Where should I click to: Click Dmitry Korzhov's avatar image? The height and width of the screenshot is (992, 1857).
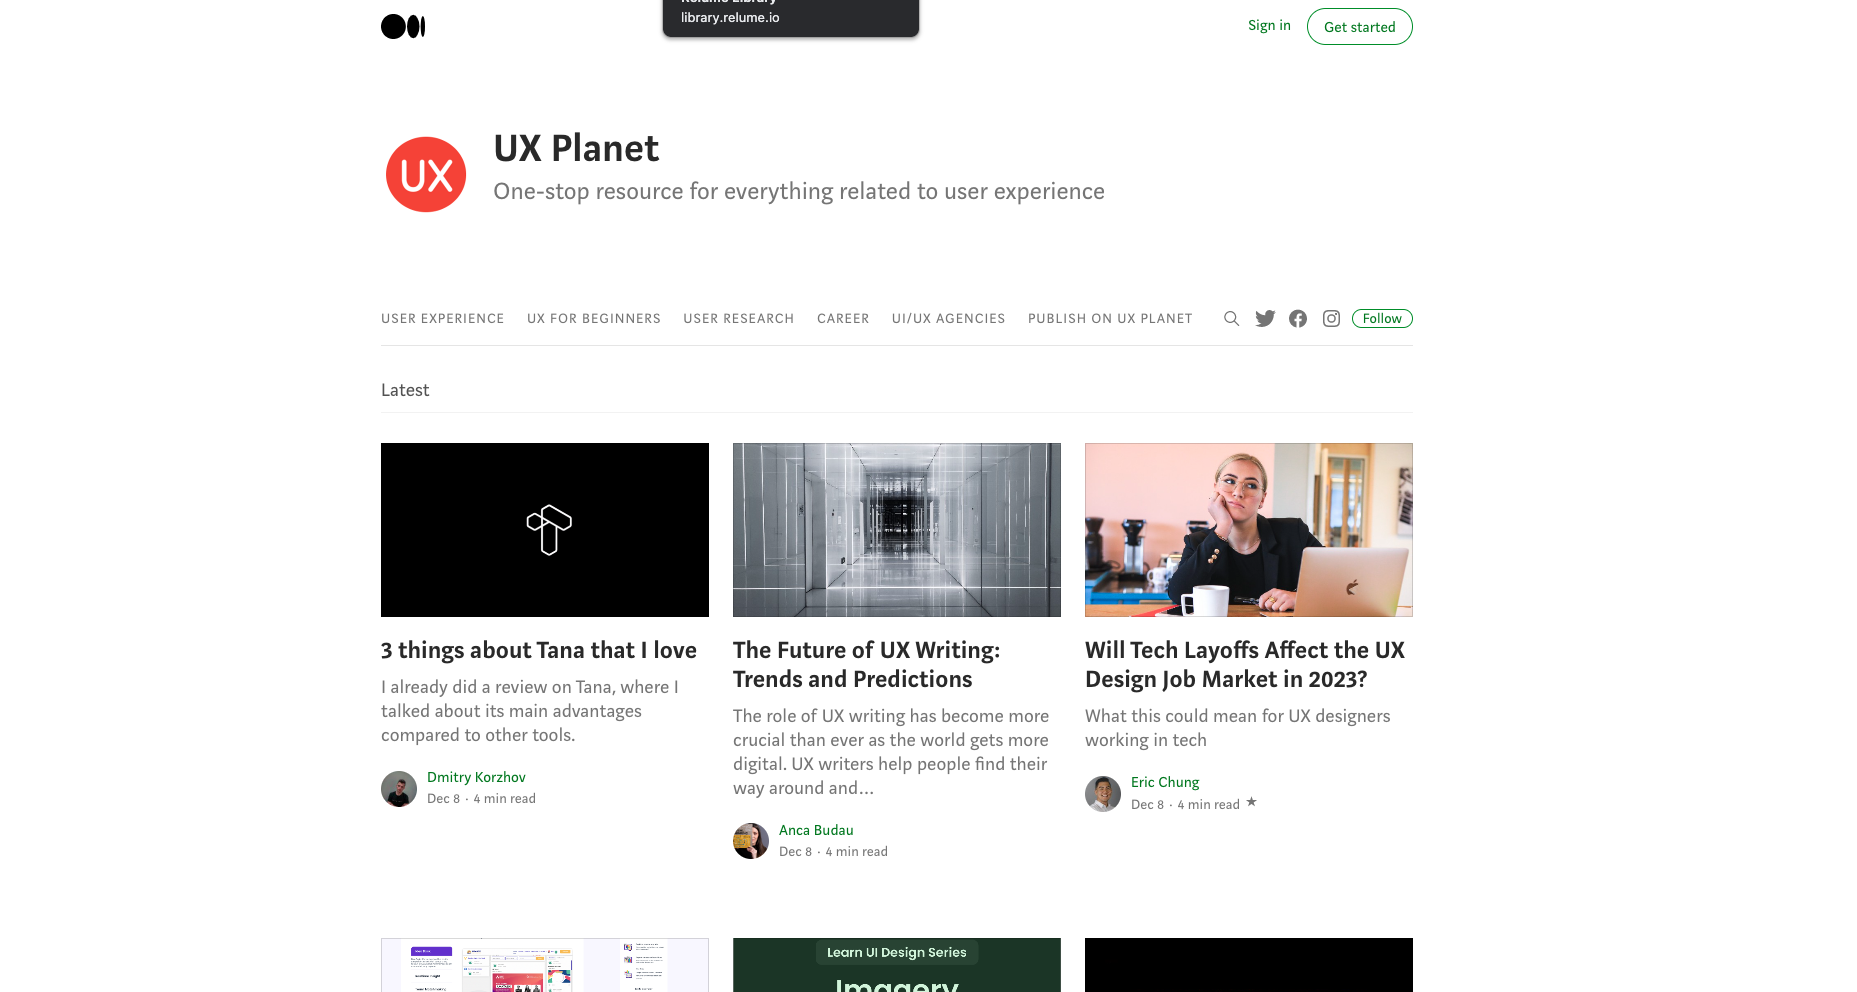point(399,789)
